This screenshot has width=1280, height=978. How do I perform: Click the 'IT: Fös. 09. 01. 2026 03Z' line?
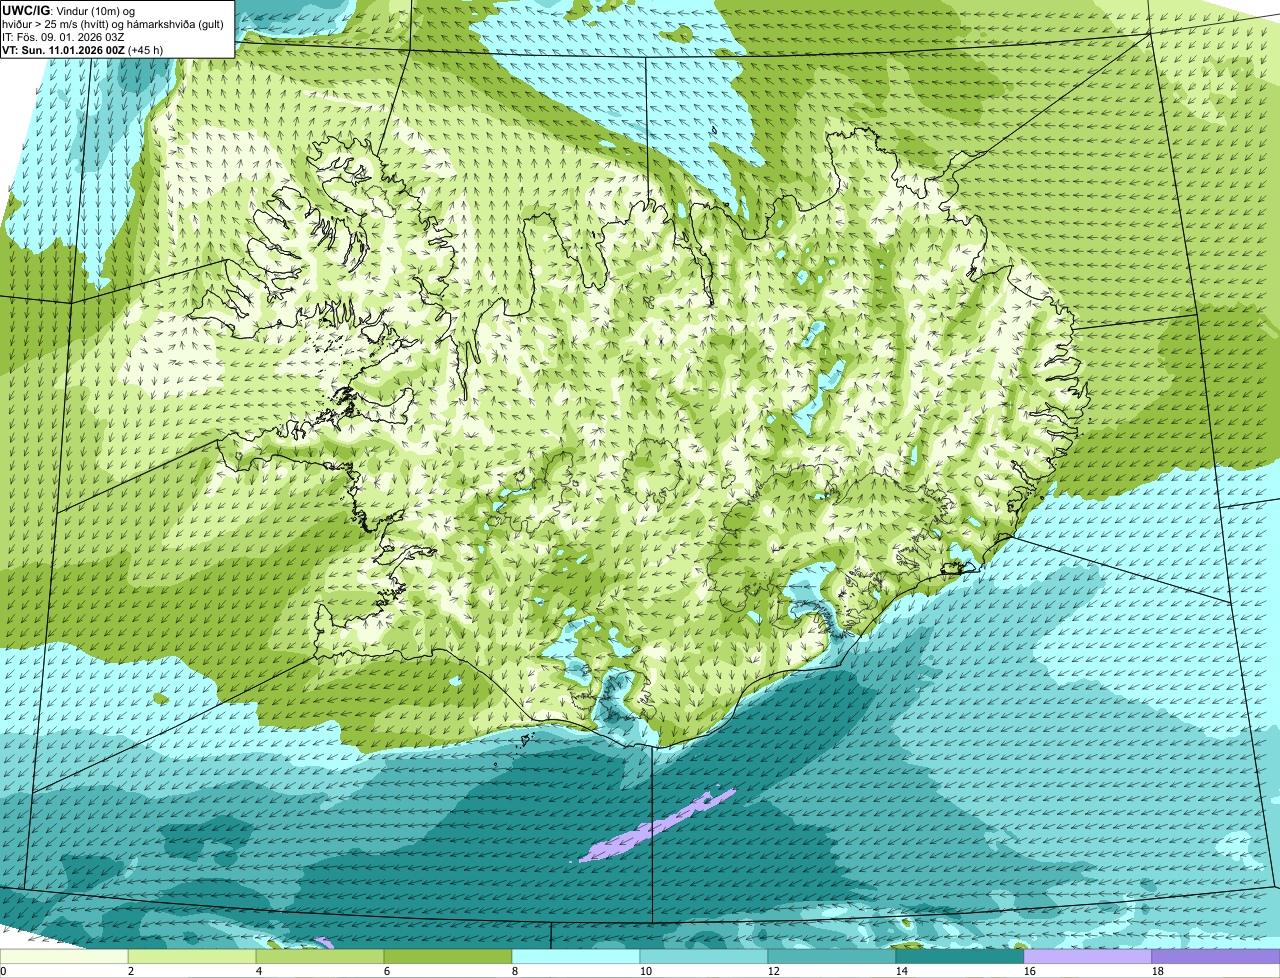[63, 37]
